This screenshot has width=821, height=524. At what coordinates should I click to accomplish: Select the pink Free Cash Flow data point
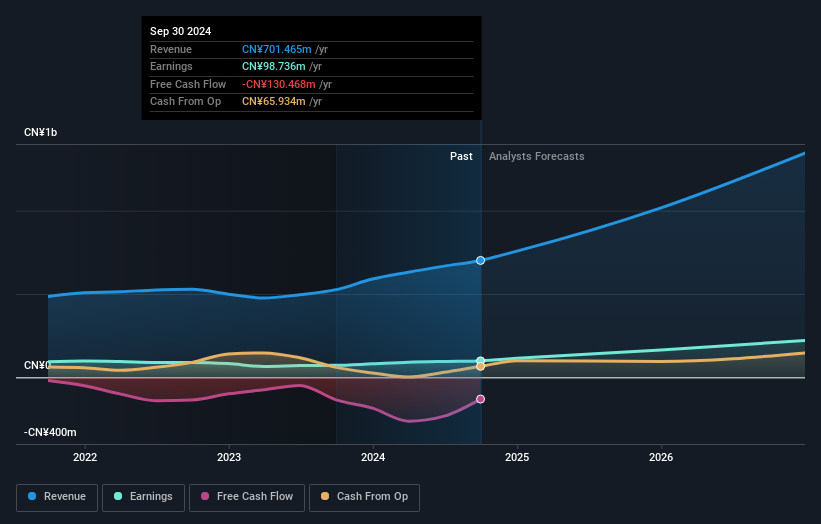tap(480, 399)
